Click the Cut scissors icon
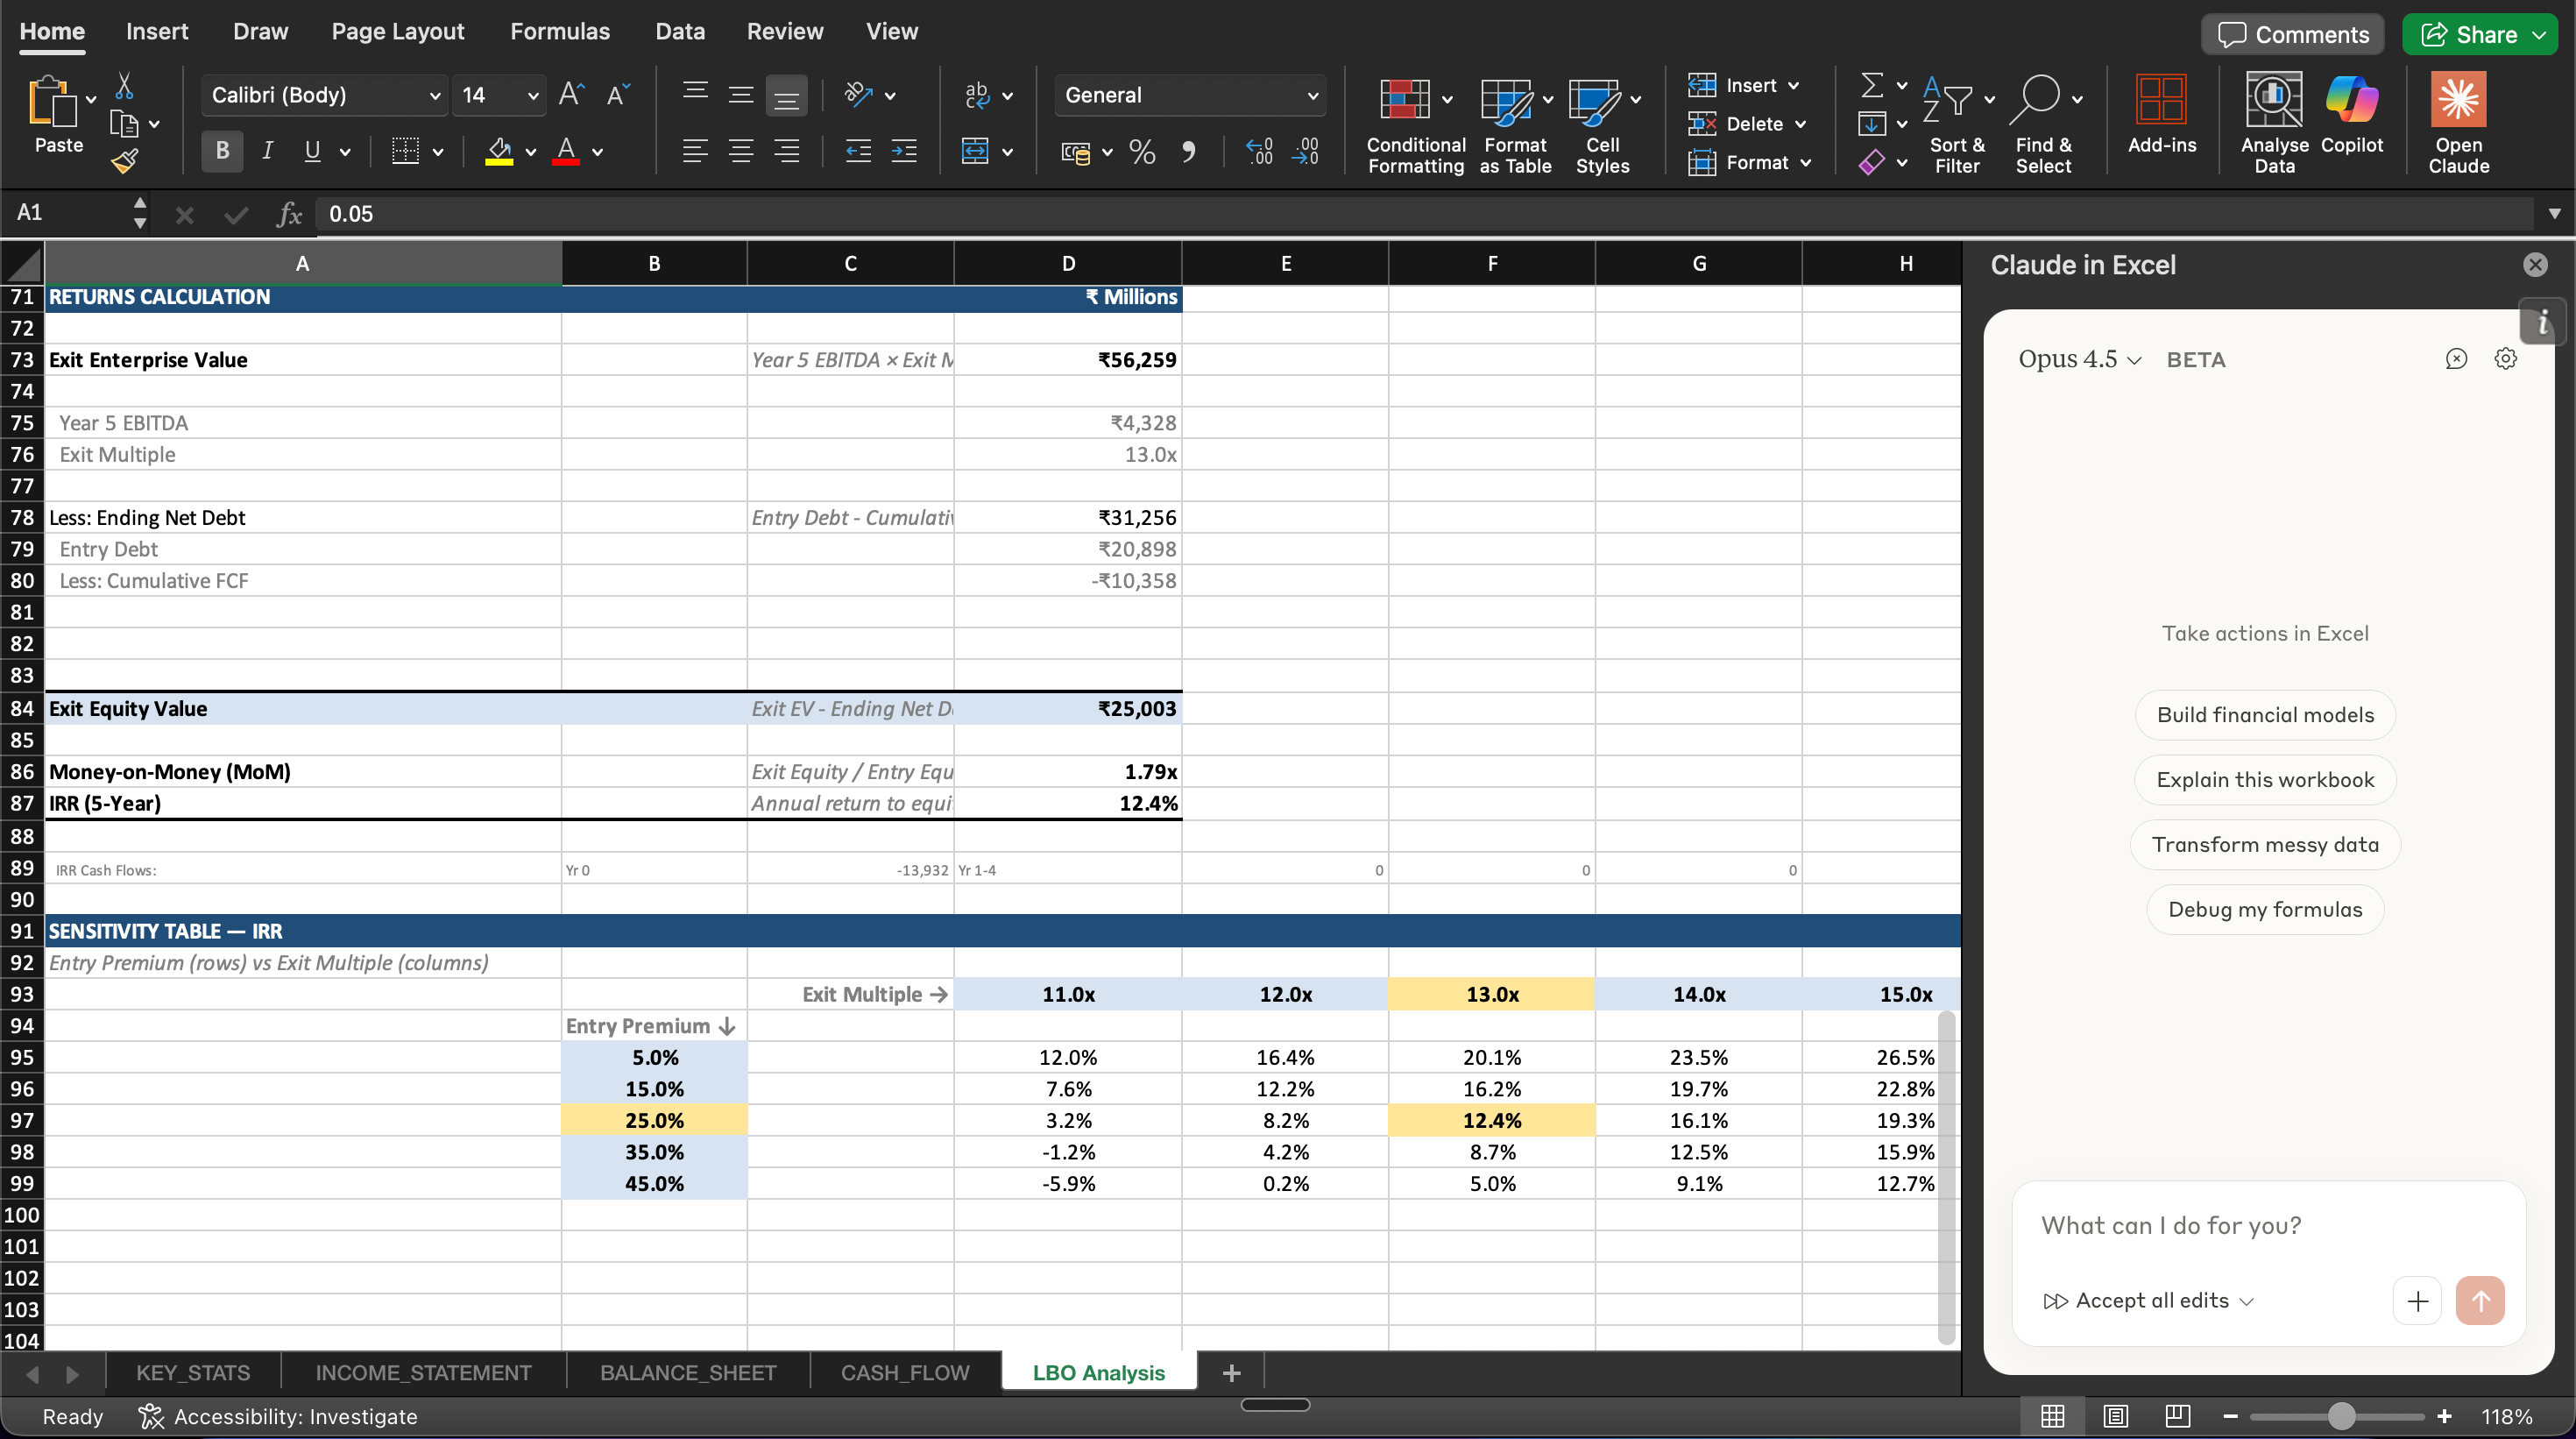The width and height of the screenshot is (2576, 1439). coord(124,86)
